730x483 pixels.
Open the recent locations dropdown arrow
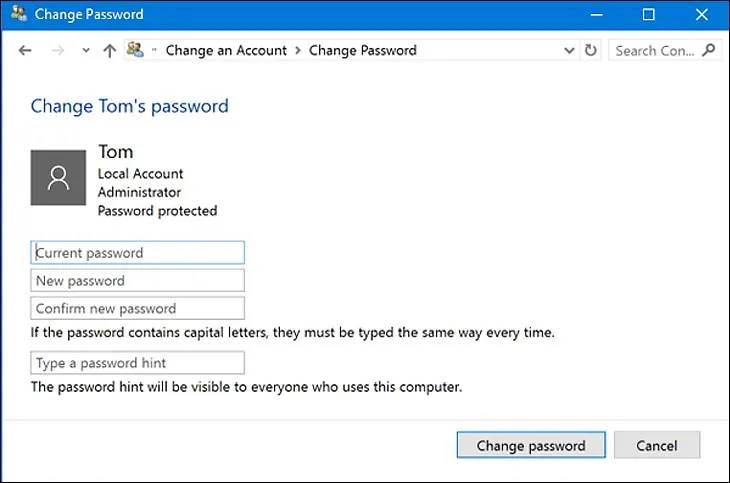pyautogui.click(x=85, y=50)
